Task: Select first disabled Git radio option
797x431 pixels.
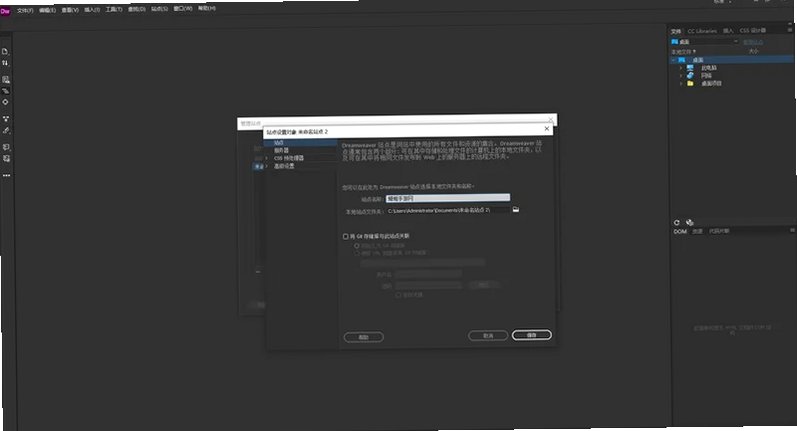Action: [357, 246]
